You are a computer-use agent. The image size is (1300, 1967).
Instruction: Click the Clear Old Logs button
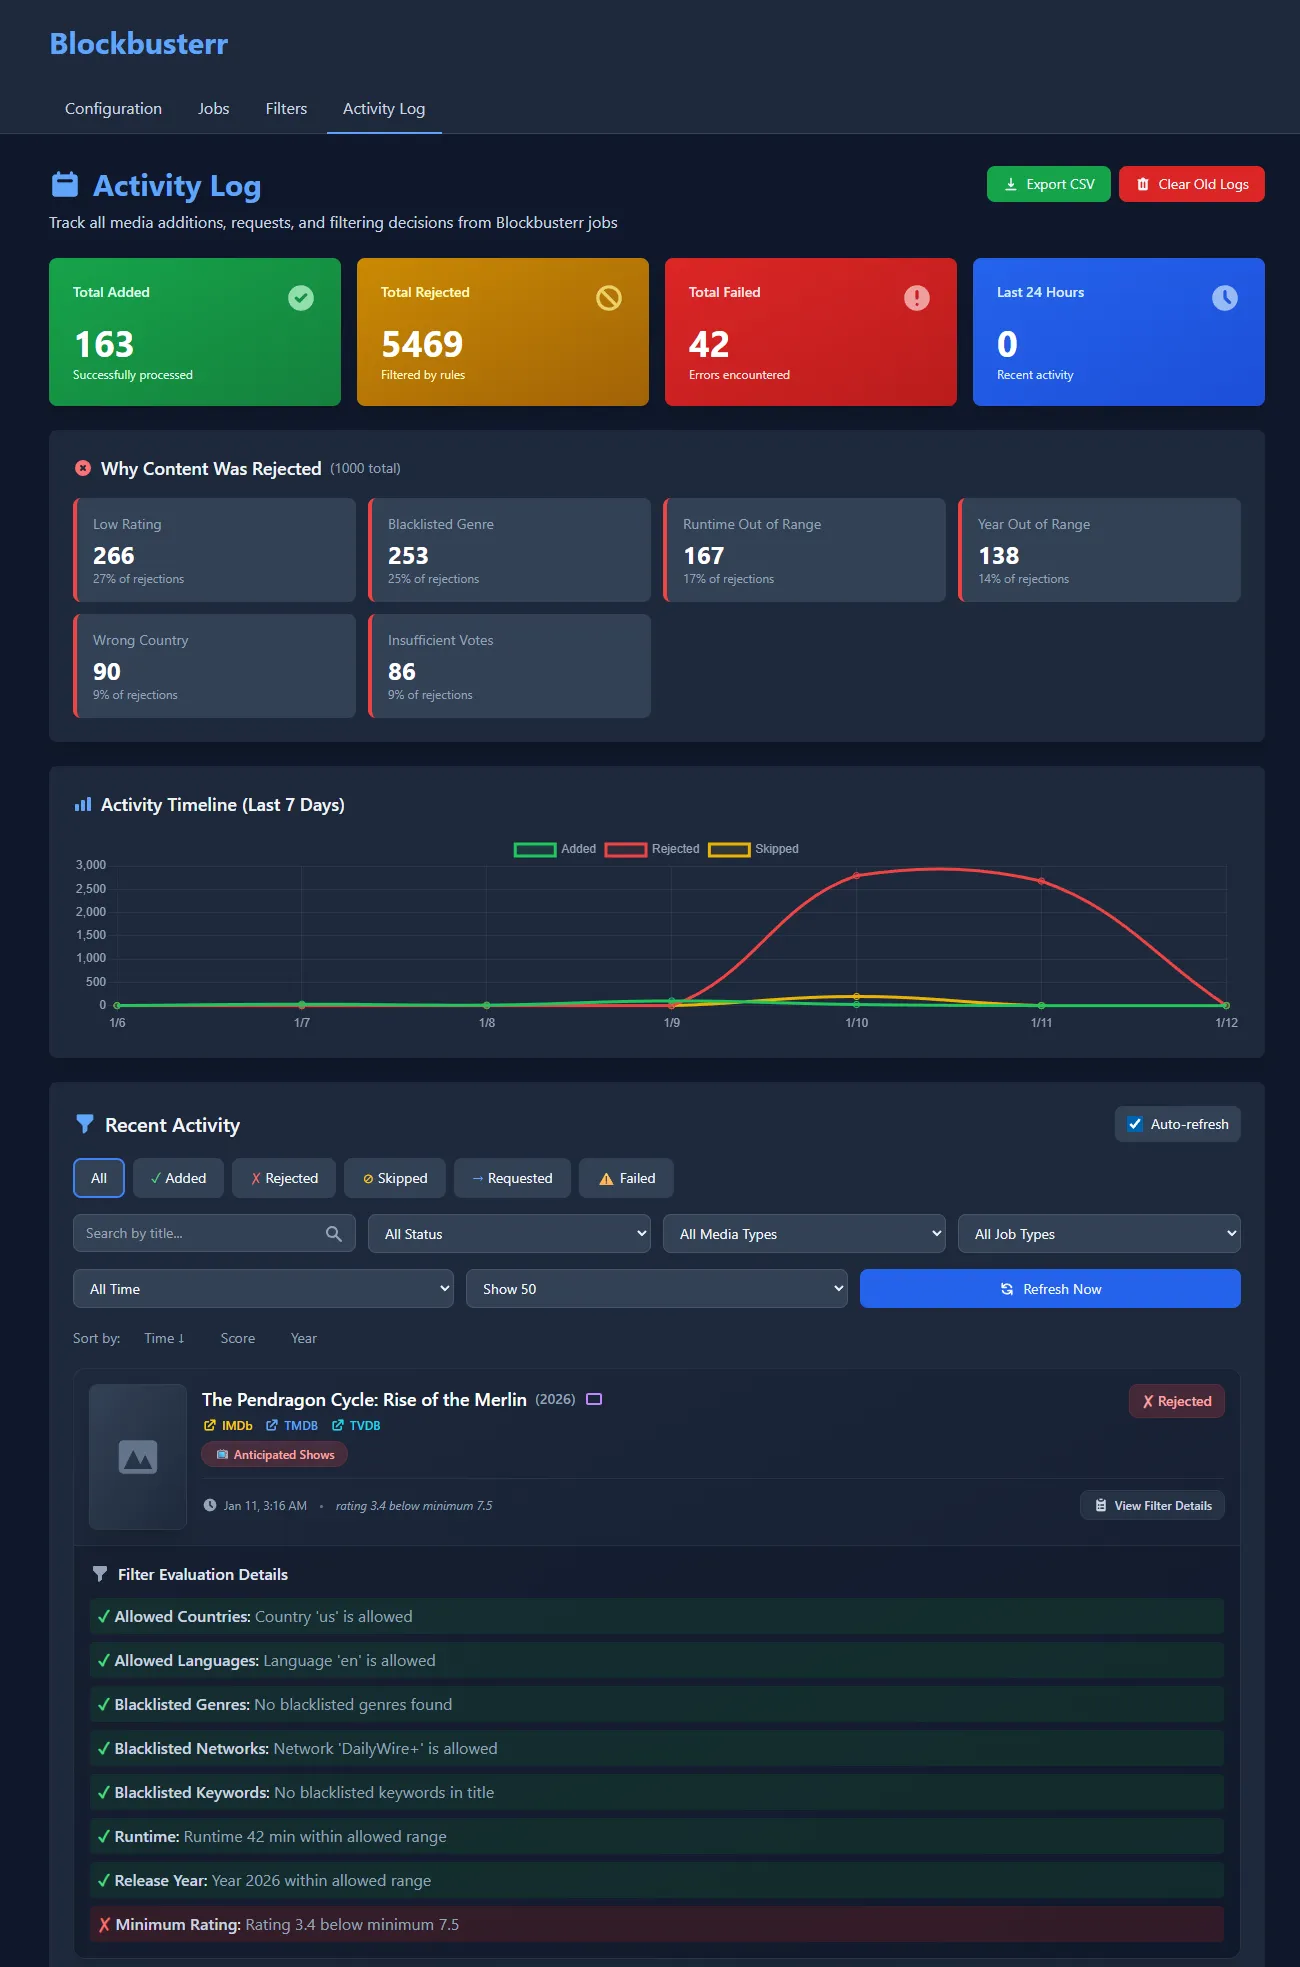point(1192,184)
